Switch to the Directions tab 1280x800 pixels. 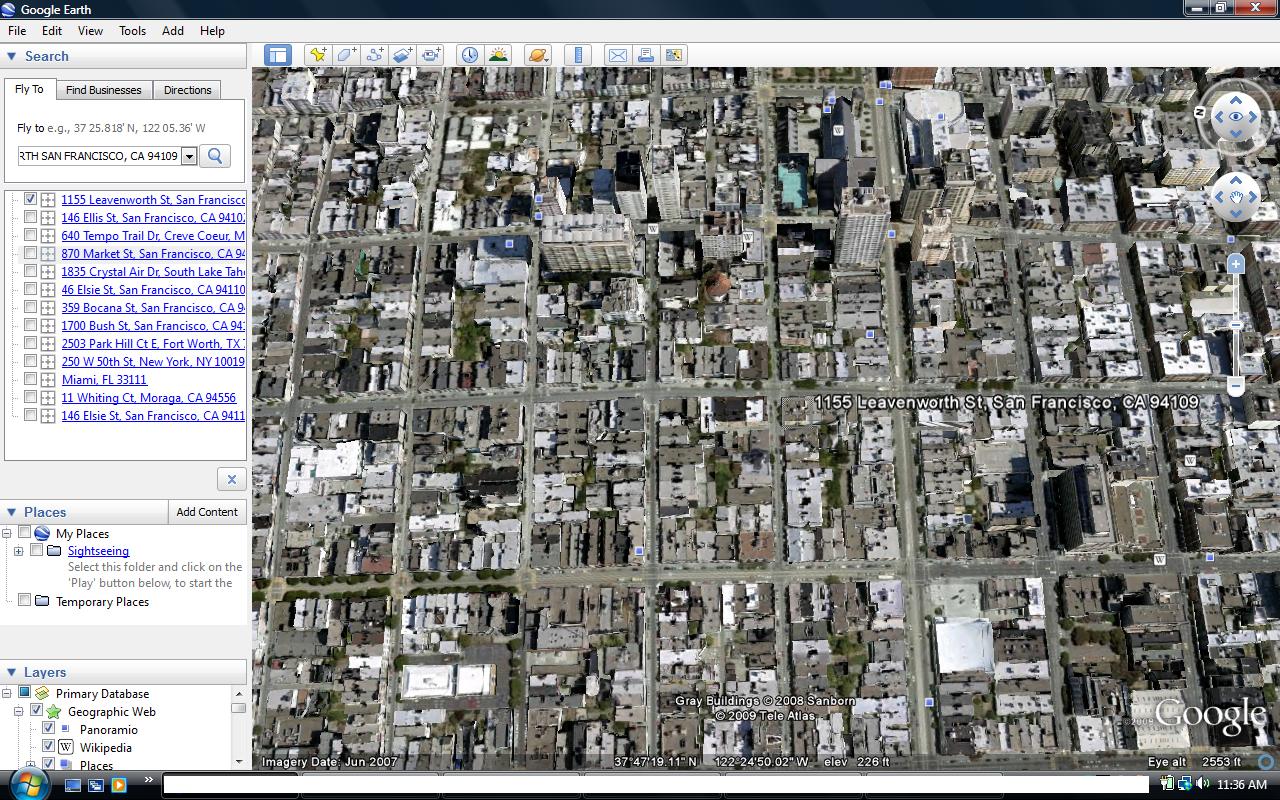tap(188, 90)
